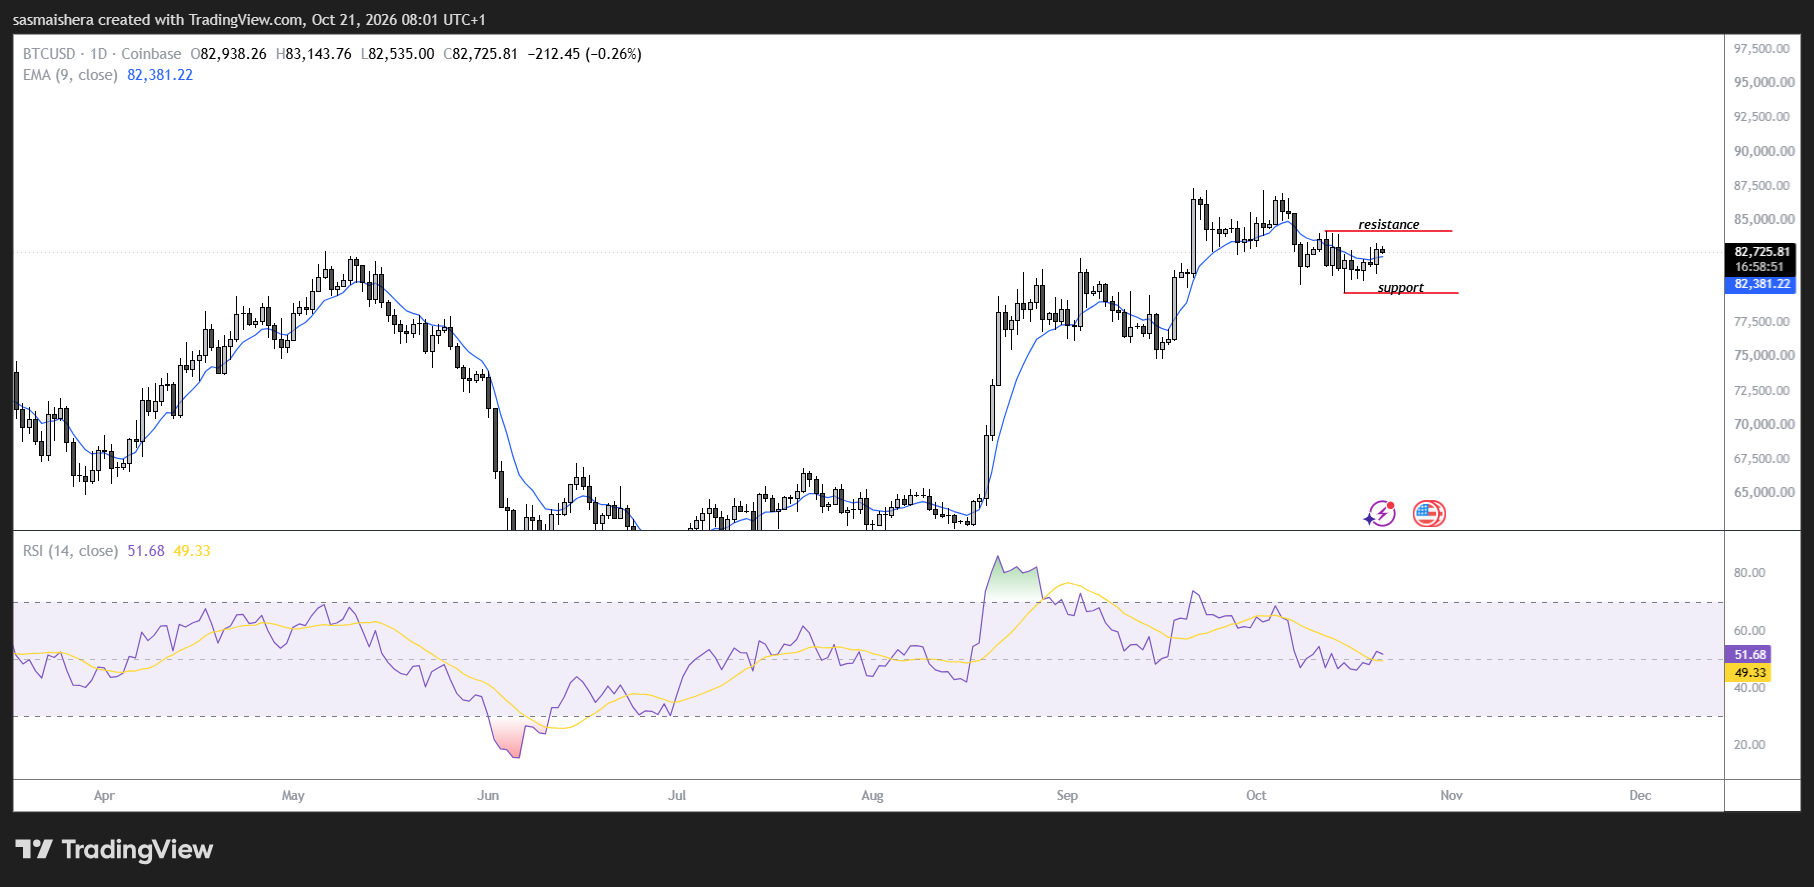1814x887 pixels.
Task: Click the yellow 49.33 value in RSI legend
Action: (x=192, y=551)
